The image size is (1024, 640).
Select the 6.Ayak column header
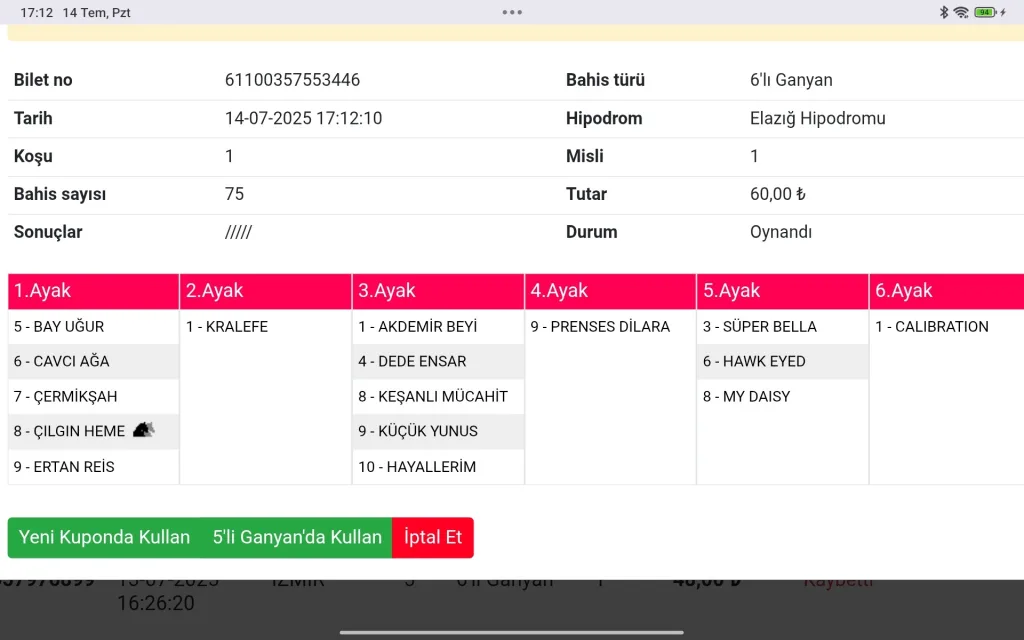pos(946,291)
